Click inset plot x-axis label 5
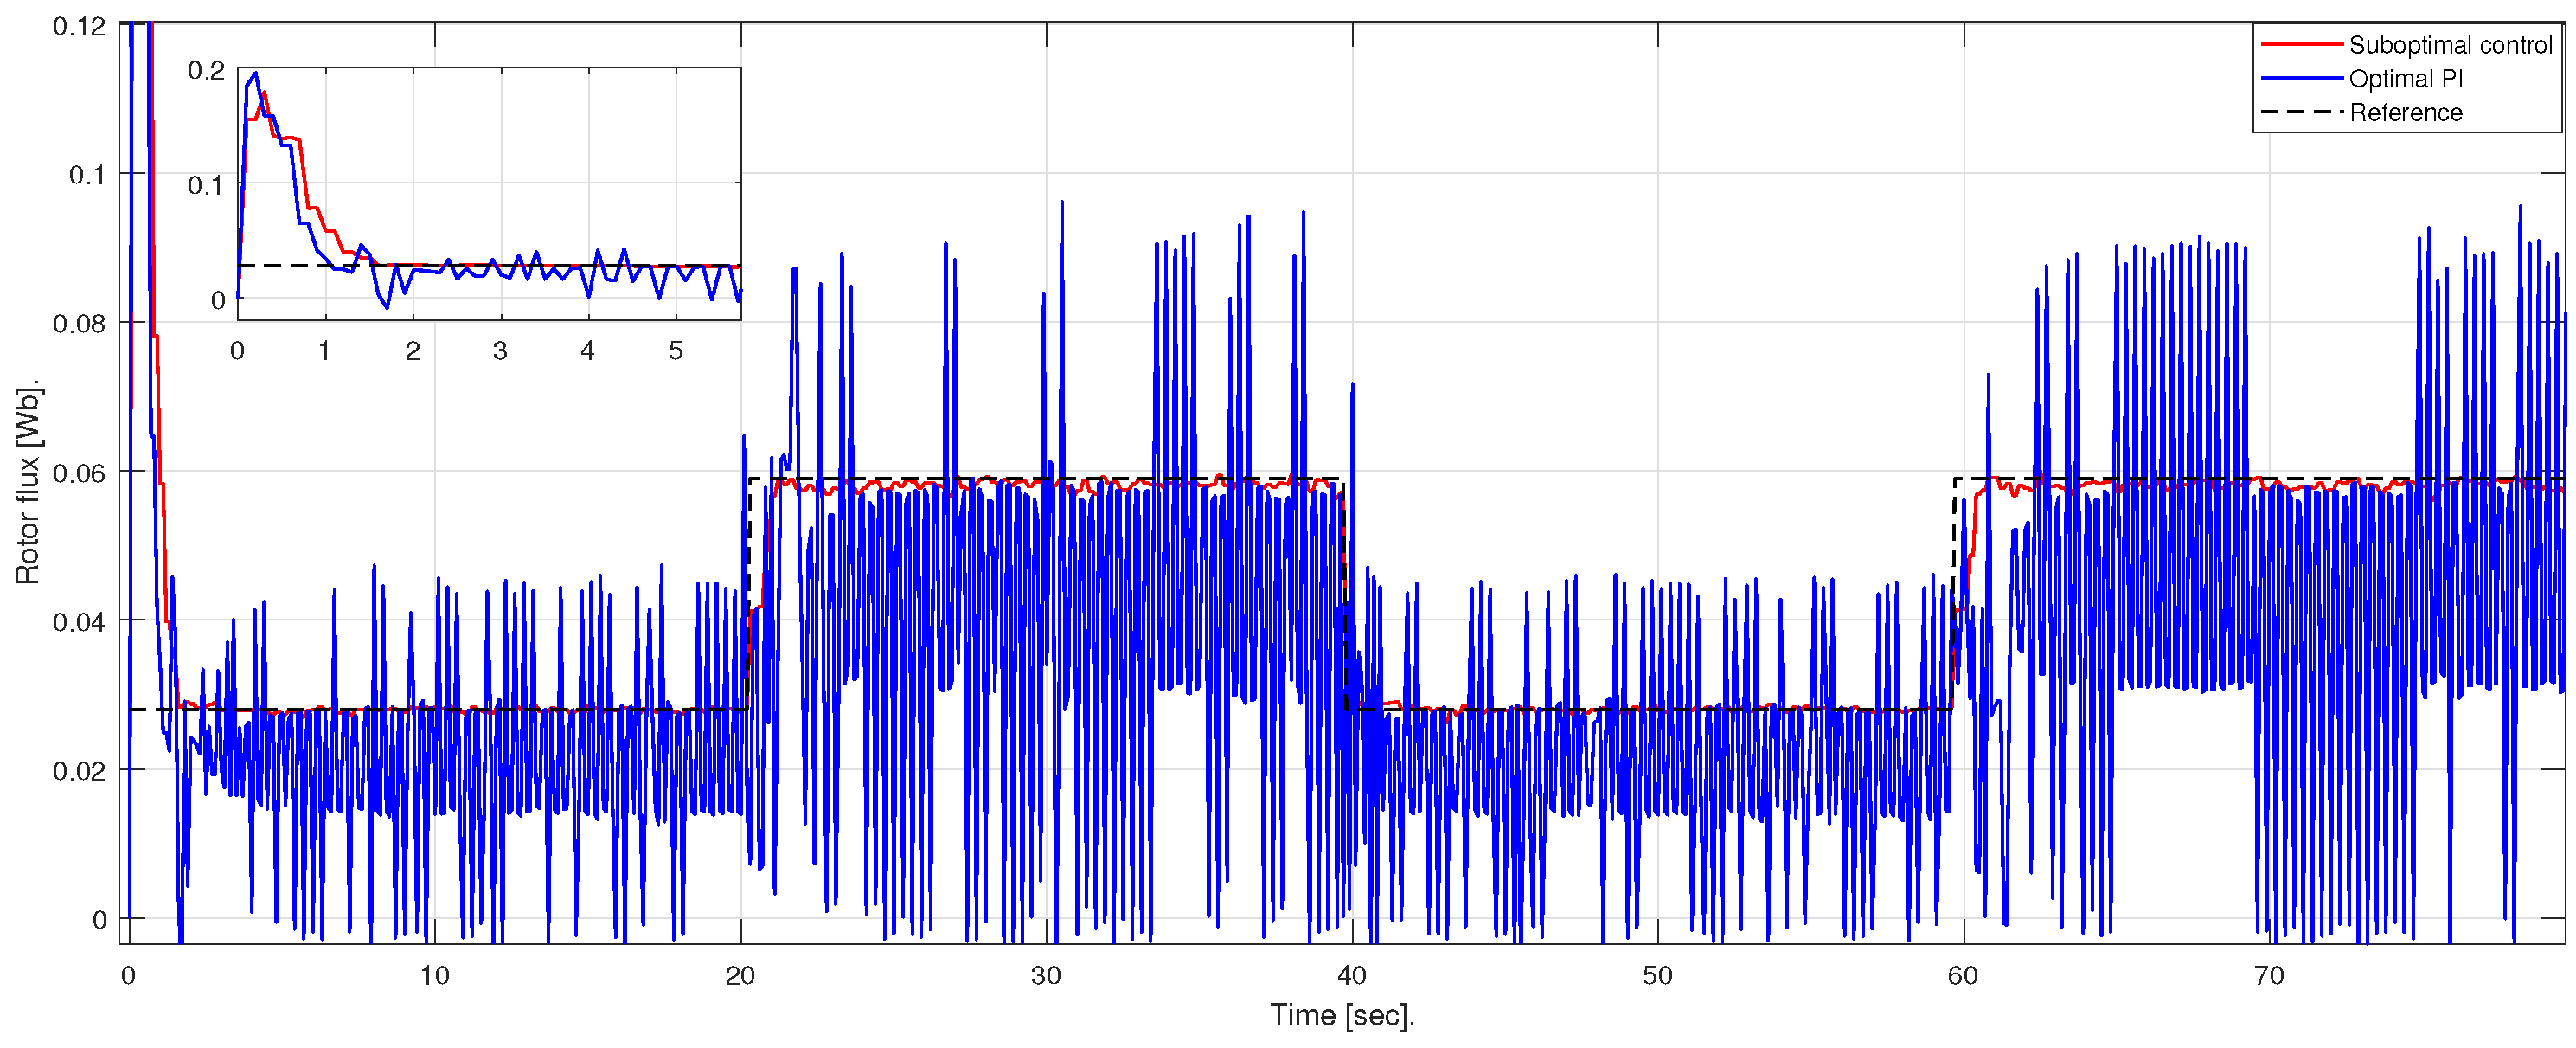Viewport: 2576px width, 1048px height. pyautogui.click(x=676, y=351)
